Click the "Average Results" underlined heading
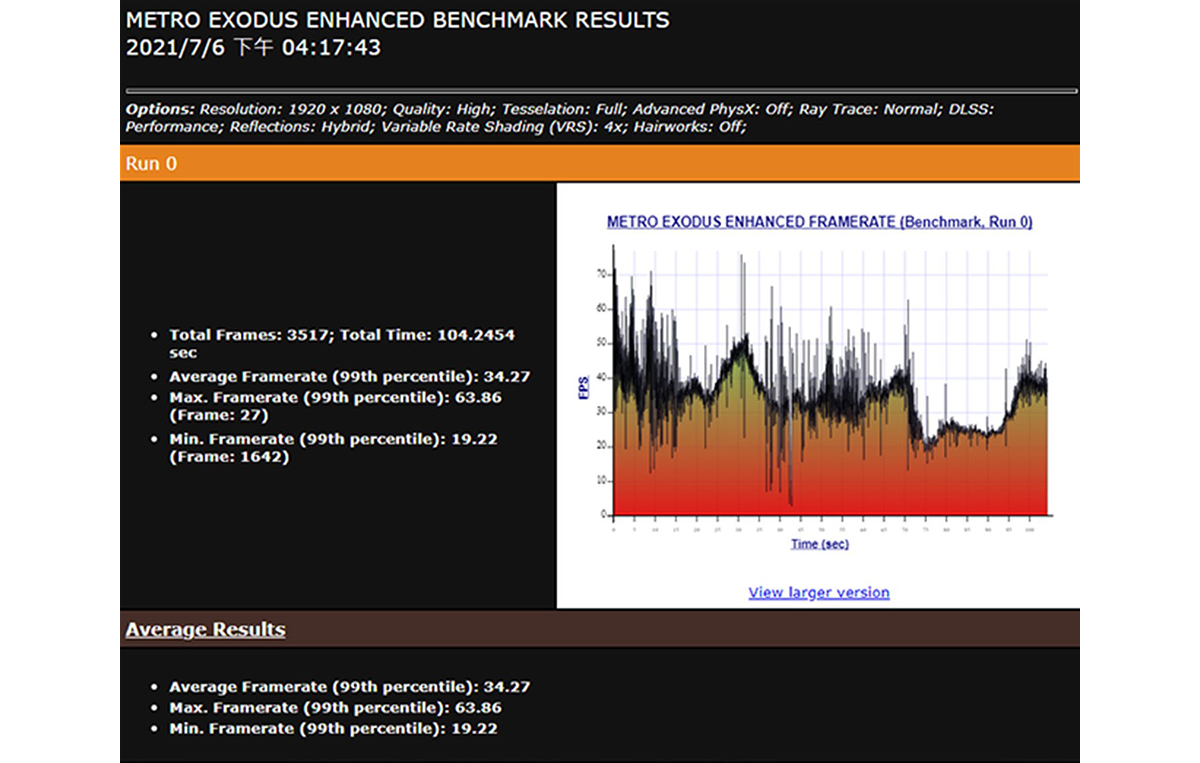This screenshot has height=763, width=1200. point(205,629)
